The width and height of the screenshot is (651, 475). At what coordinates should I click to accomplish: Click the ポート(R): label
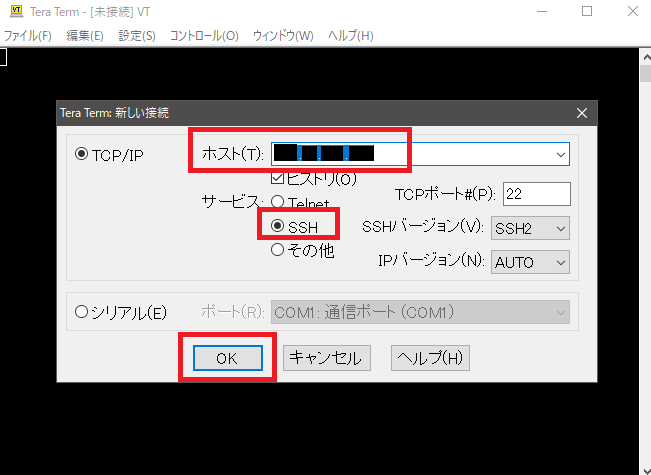(233, 312)
